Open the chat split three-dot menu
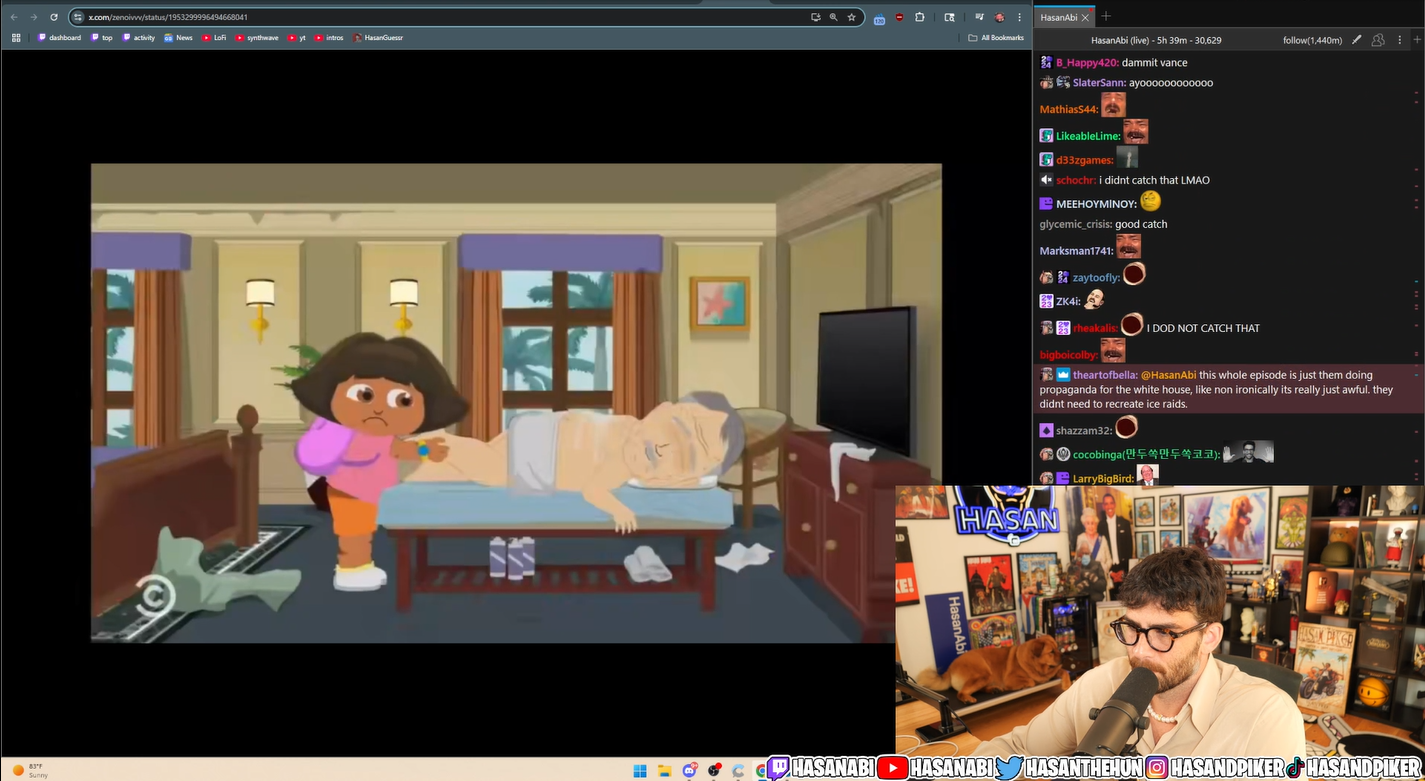This screenshot has height=781, width=1425. click(x=1402, y=40)
